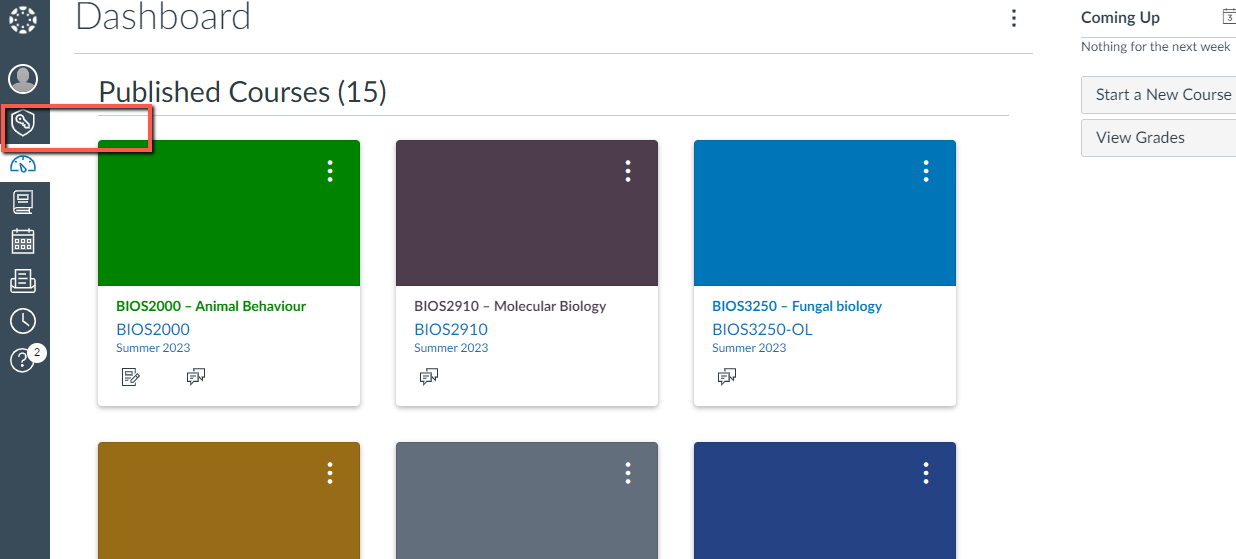Click 'Nothing for the next week' text
This screenshot has height=559, width=1236.
(x=1156, y=47)
